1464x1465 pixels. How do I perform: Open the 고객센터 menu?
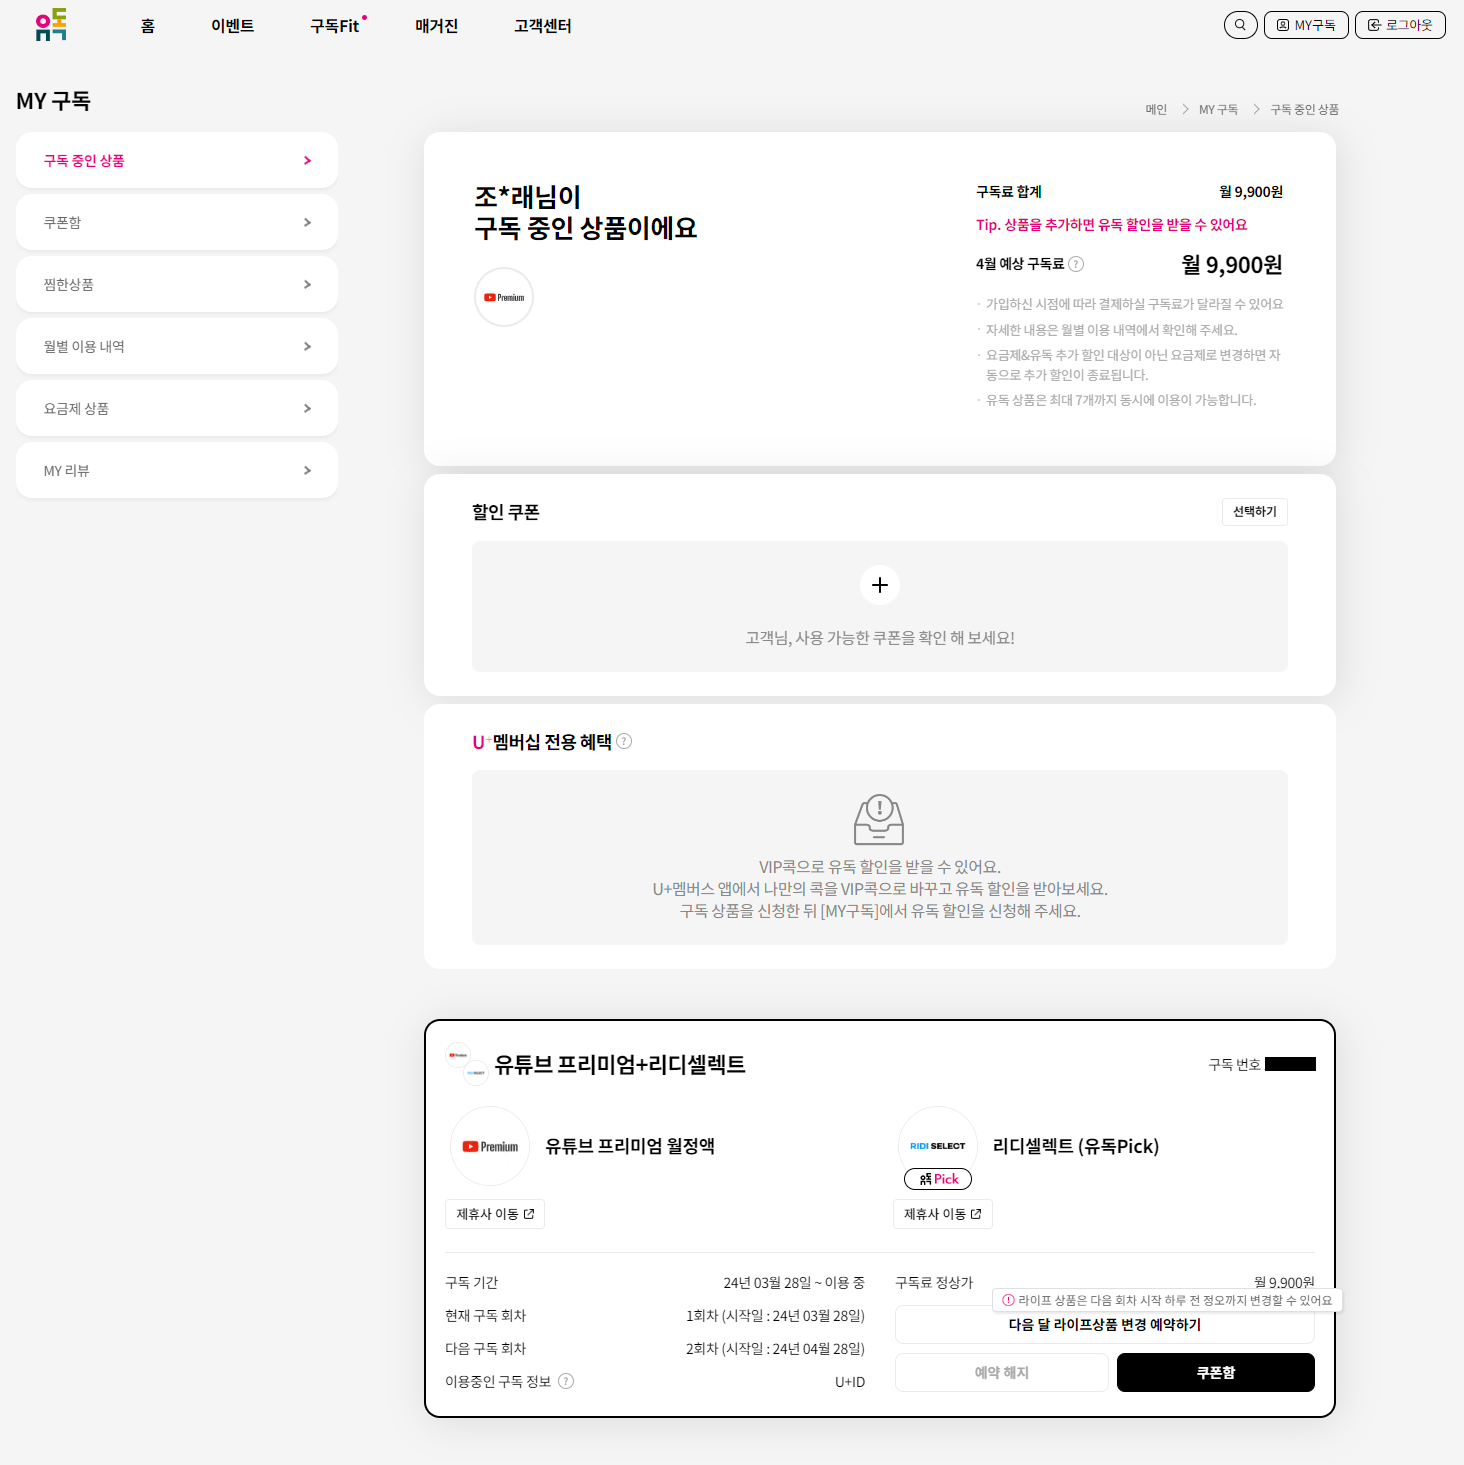[x=543, y=26]
